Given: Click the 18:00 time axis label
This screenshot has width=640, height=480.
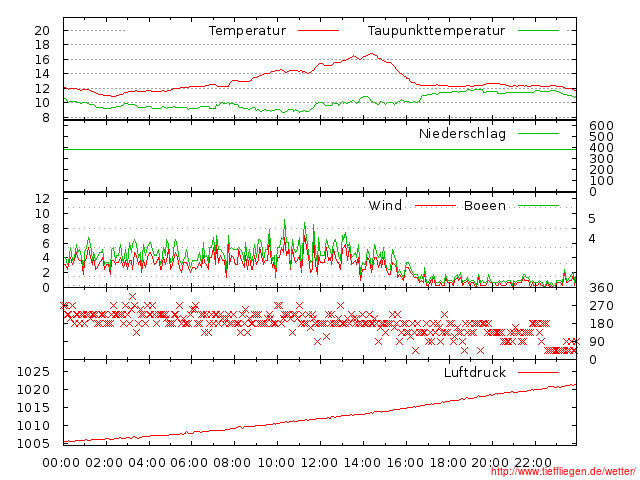Looking at the screenshot, I should pos(448,463).
